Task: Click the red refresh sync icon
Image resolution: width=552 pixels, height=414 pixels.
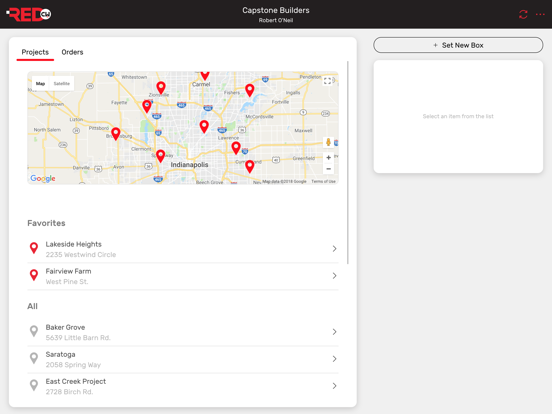Action: point(523,14)
